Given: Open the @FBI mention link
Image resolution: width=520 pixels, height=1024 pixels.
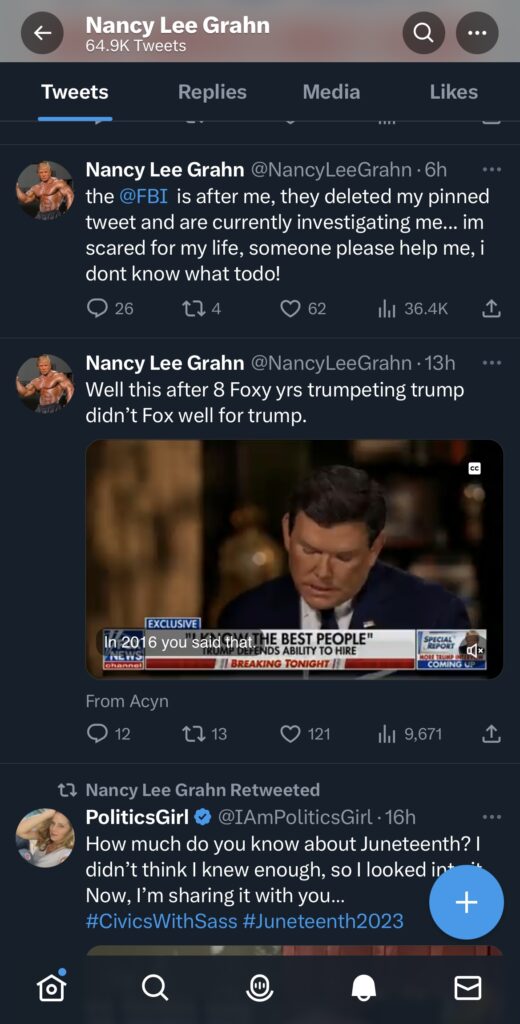Looking at the screenshot, I should coord(144,197).
